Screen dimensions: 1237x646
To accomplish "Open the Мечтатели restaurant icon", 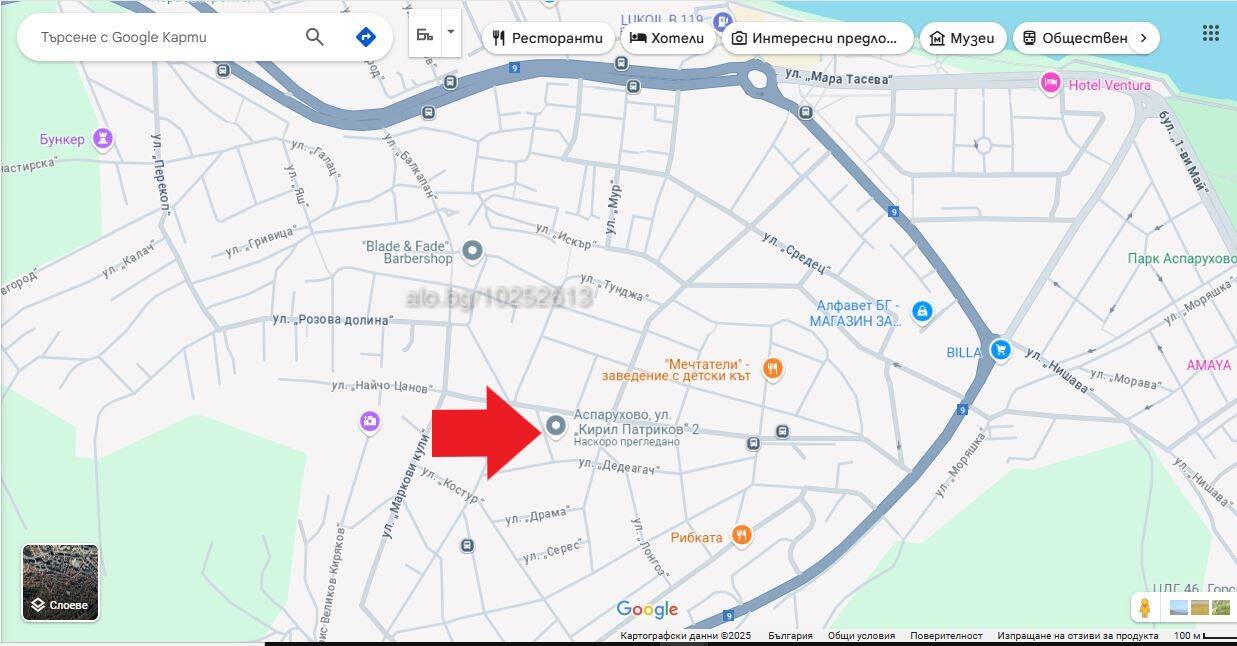I will point(772,369).
